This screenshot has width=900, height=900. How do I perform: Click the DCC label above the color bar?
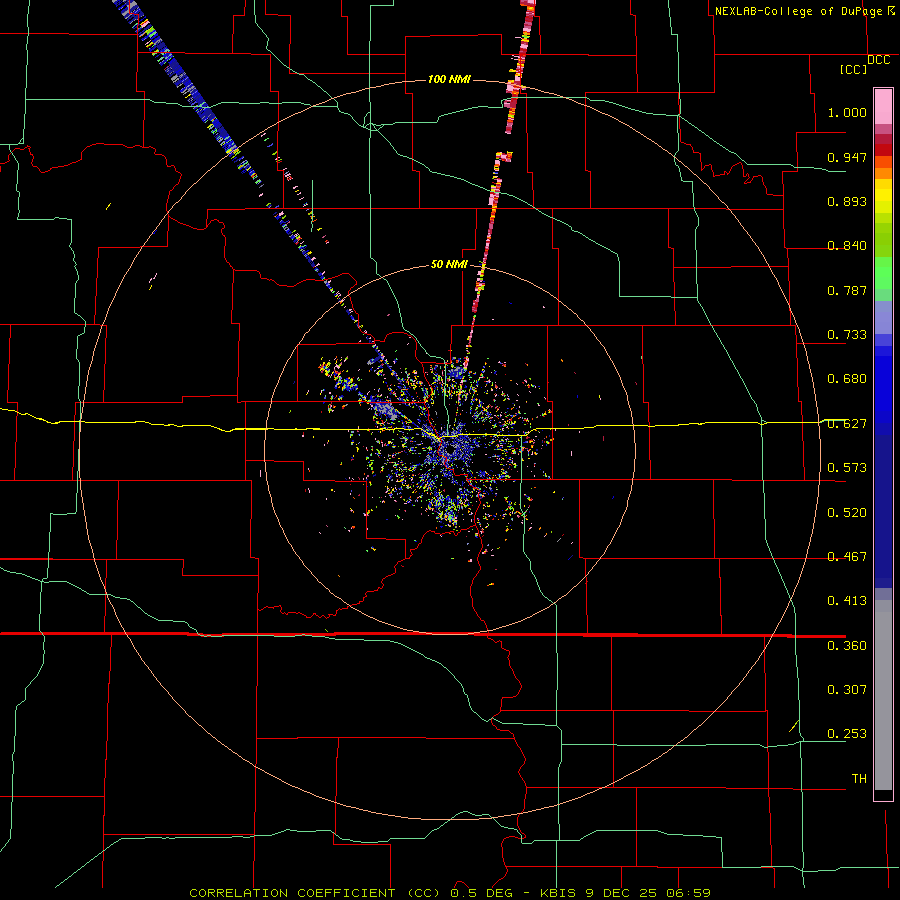coord(878,60)
